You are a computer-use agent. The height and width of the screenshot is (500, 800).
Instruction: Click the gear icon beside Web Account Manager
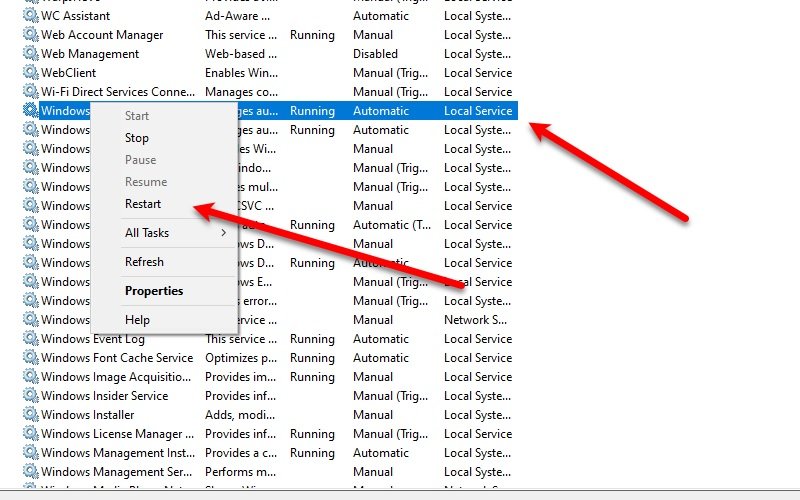point(31,35)
